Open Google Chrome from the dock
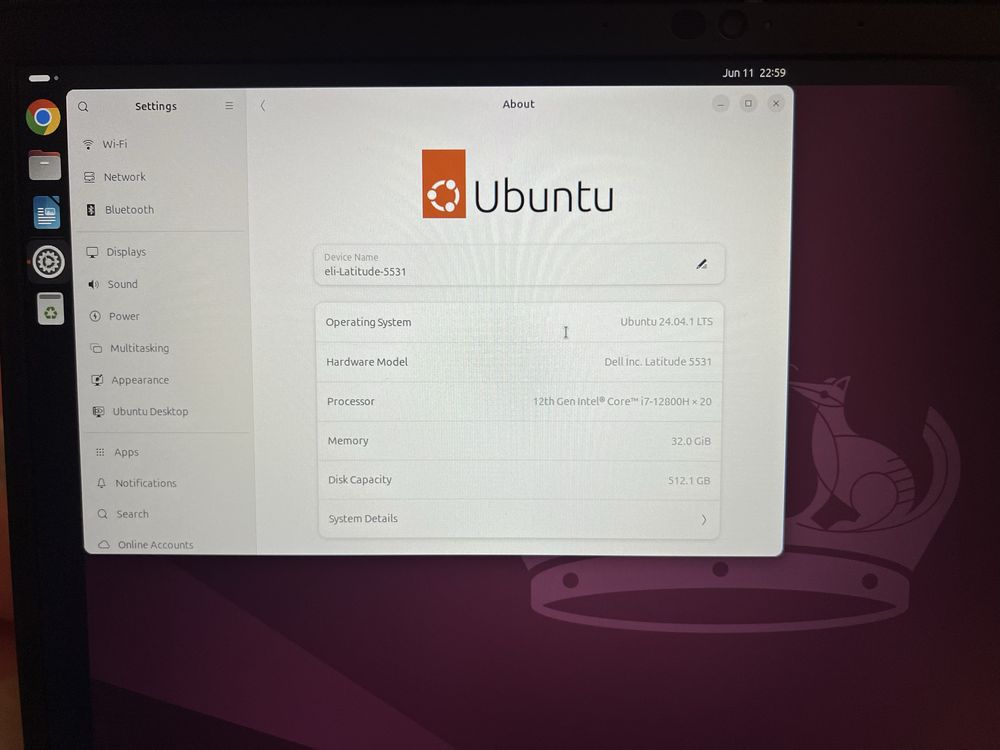The image size is (1000, 750). 43,117
